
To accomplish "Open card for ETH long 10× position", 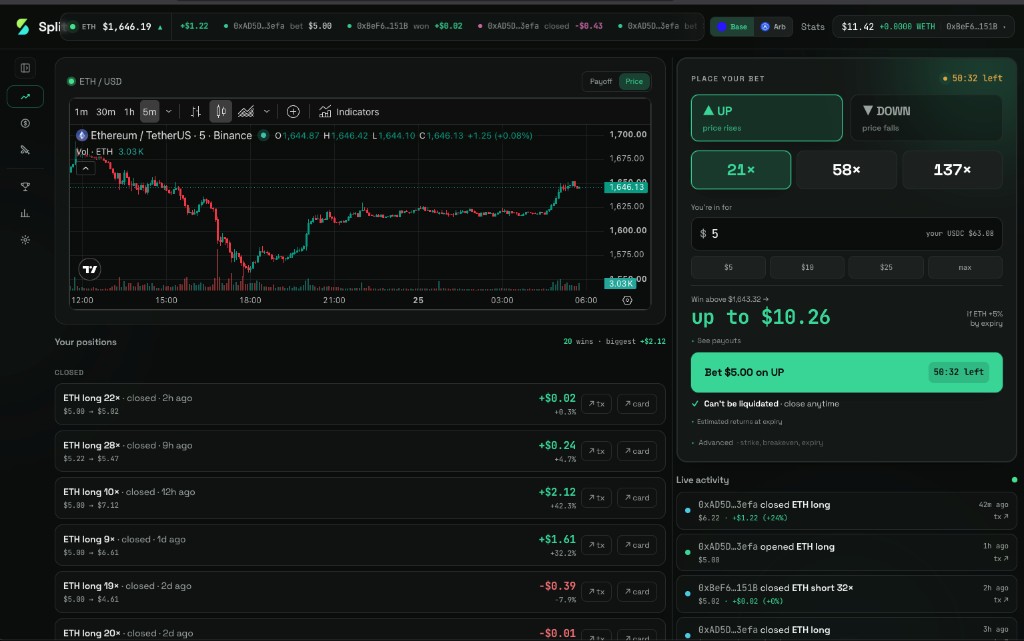I will [637, 498].
